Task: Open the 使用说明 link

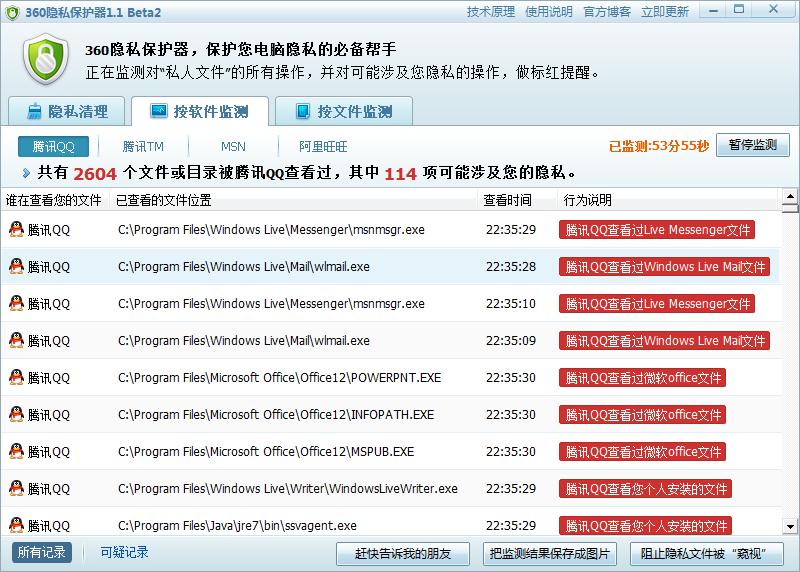Action: point(548,12)
